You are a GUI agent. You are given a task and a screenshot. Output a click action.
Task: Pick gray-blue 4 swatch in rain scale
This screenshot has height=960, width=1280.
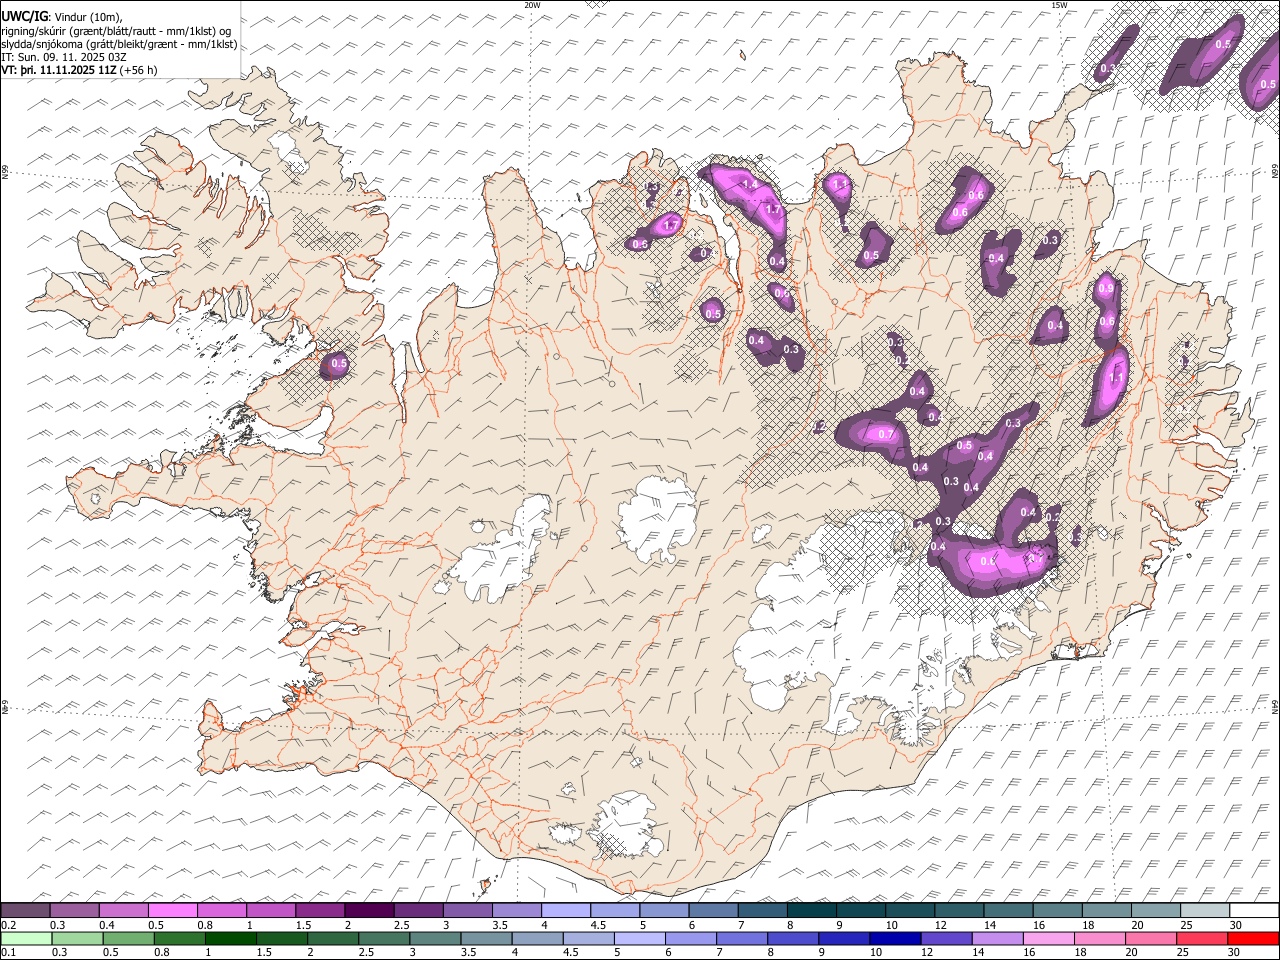click(x=537, y=939)
